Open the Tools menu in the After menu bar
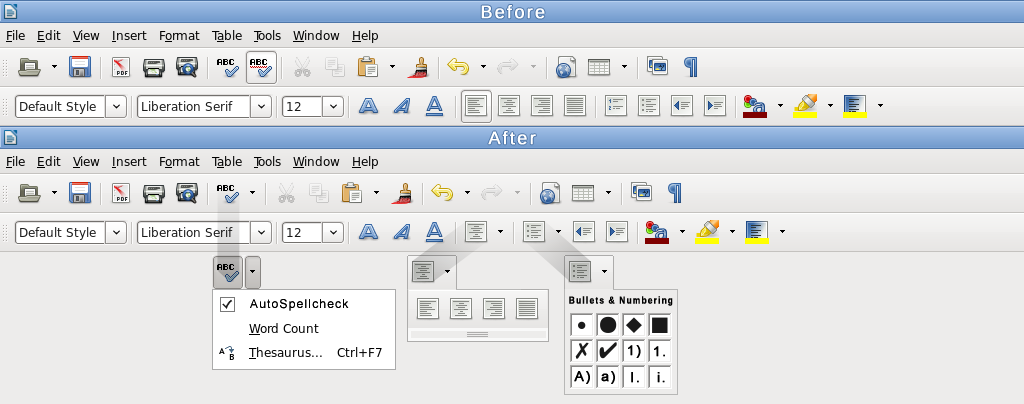 coord(267,162)
